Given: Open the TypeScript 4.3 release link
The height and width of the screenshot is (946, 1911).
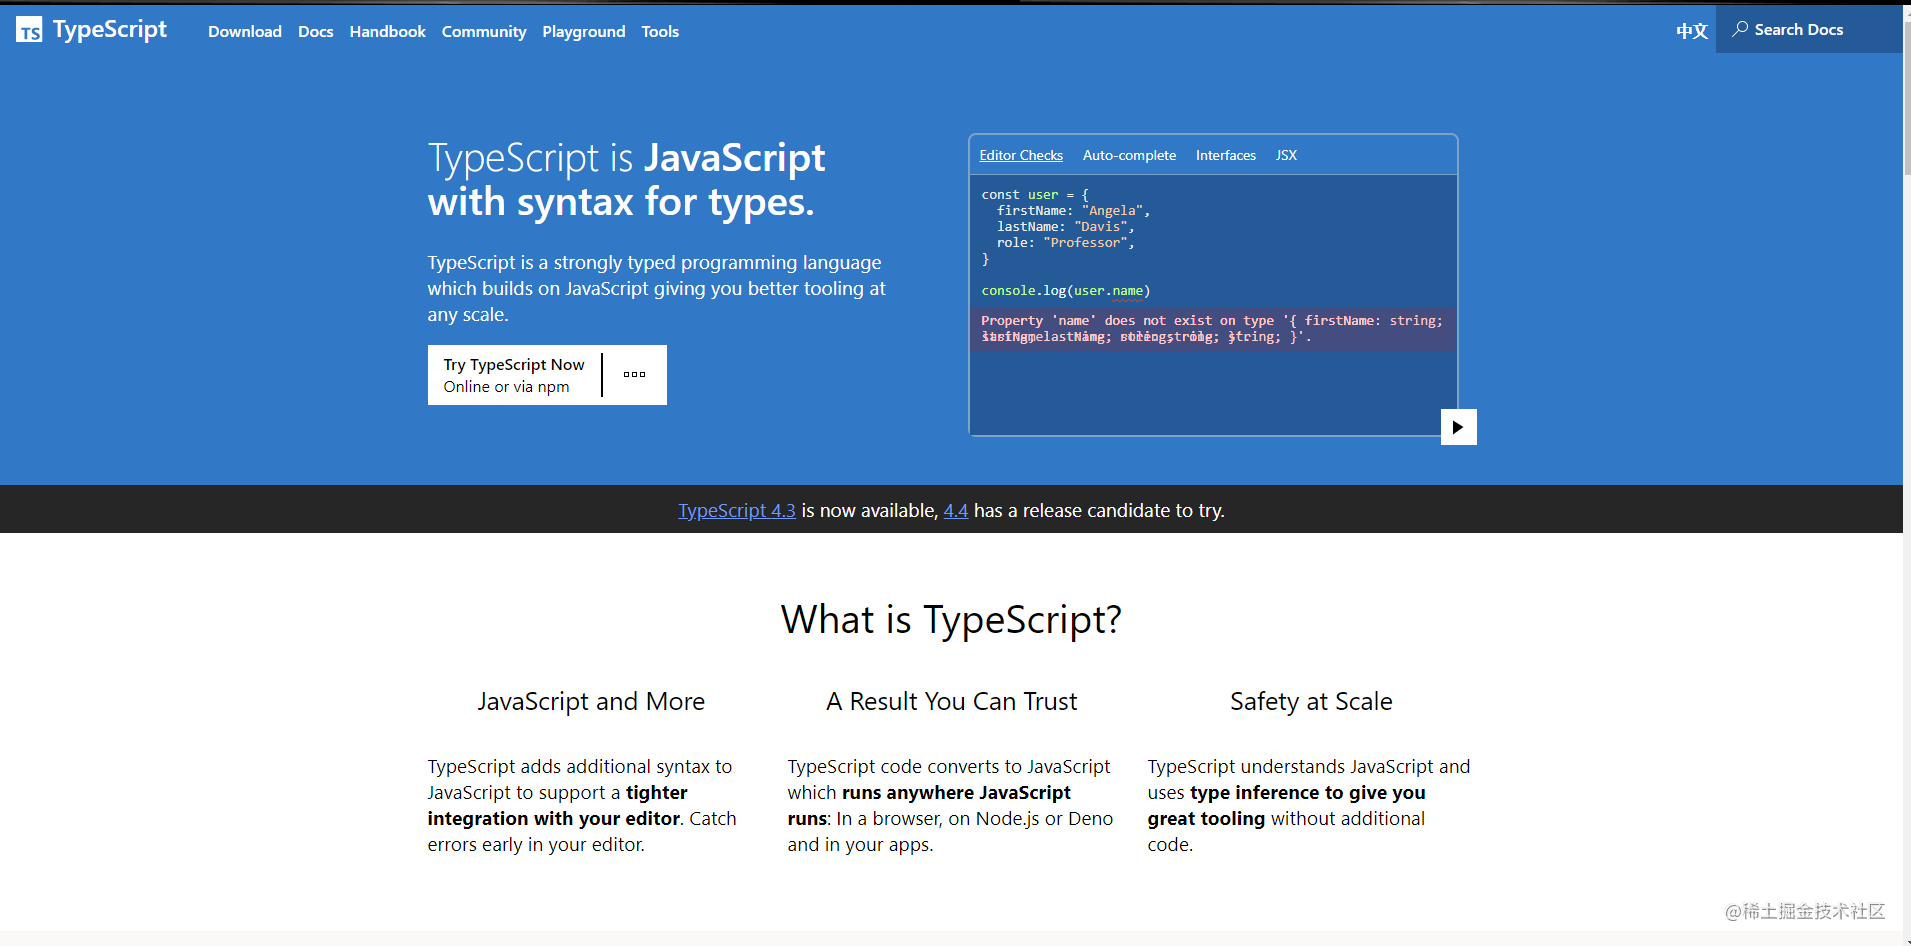Looking at the screenshot, I should coord(737,511).
